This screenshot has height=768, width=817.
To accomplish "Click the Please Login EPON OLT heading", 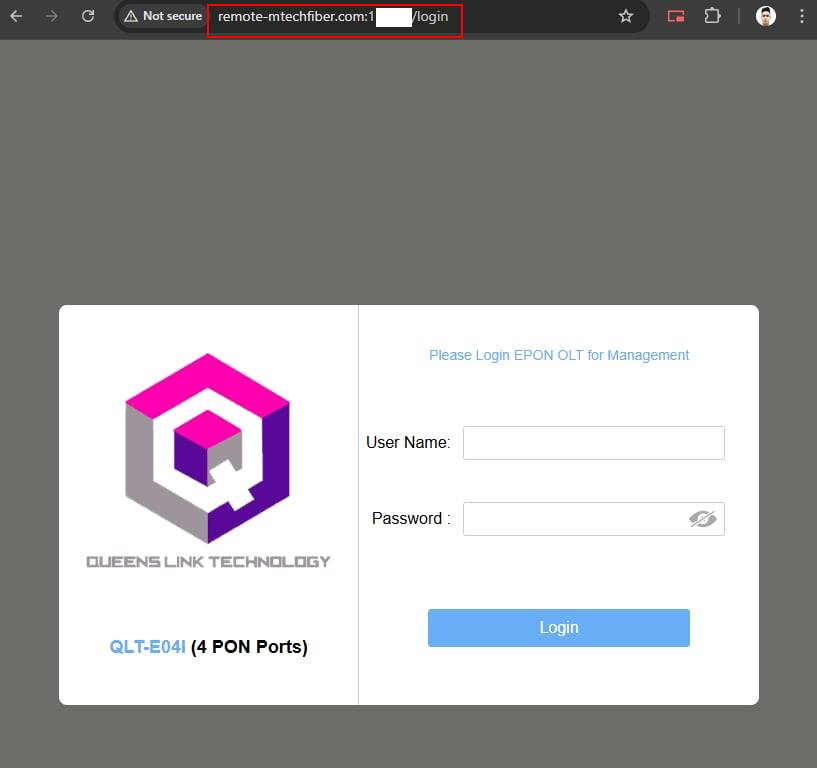I will point(559,355).
